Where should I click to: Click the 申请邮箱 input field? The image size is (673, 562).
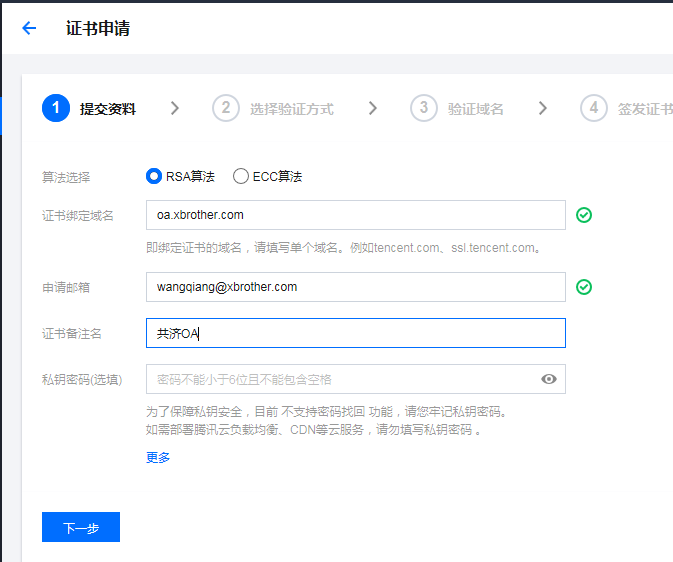tap(355, 287)
